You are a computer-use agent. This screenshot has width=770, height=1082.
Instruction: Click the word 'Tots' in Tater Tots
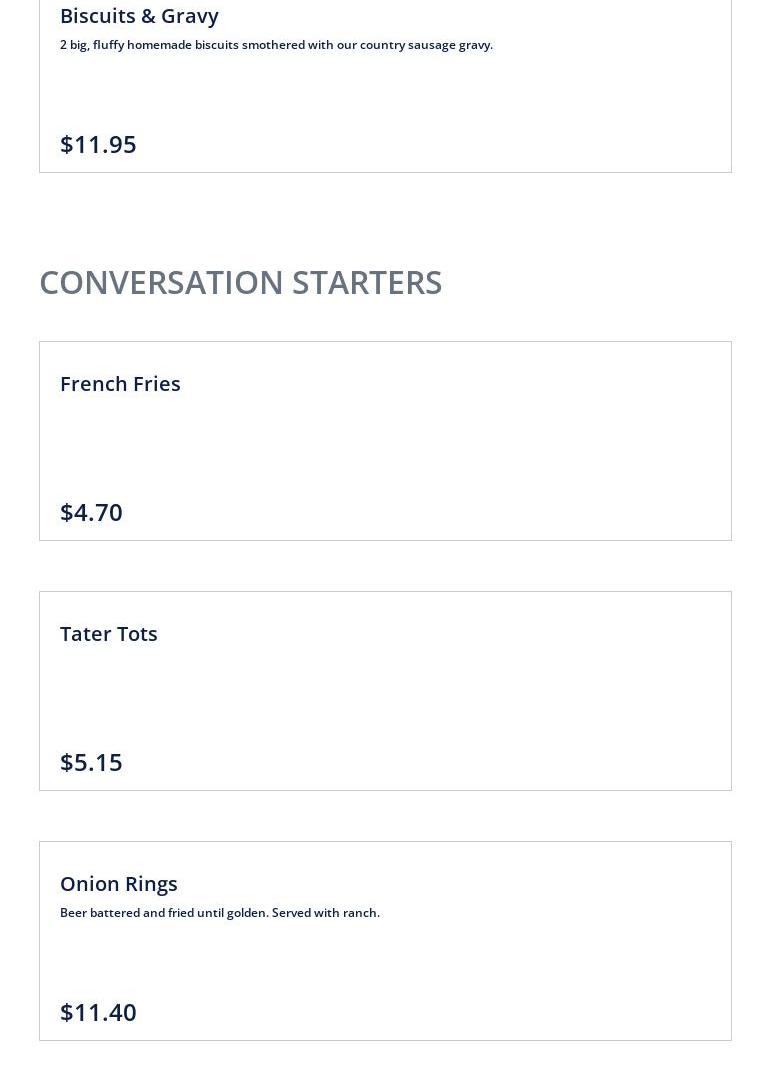tap(136, 634)
